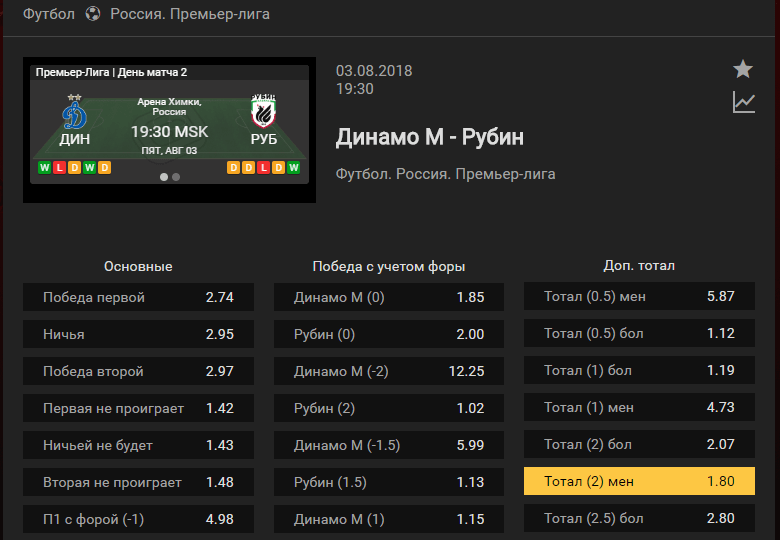Select П1 с форой (-1) odds 4.98
This screenshot has width=780, height=540.
[138, 519]
